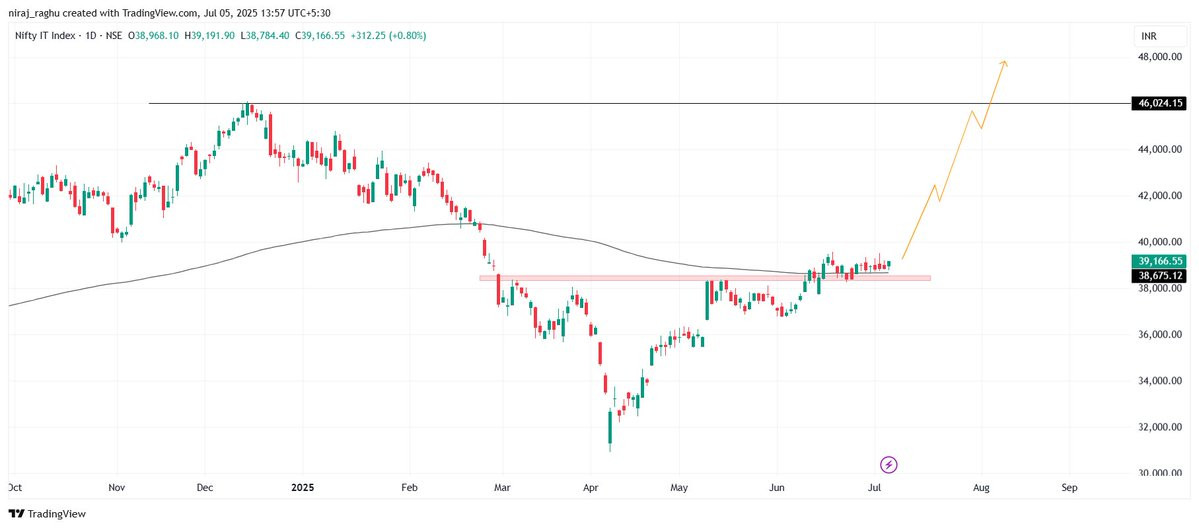Click the green 39,166.55 current price label

coord(1160,260)
